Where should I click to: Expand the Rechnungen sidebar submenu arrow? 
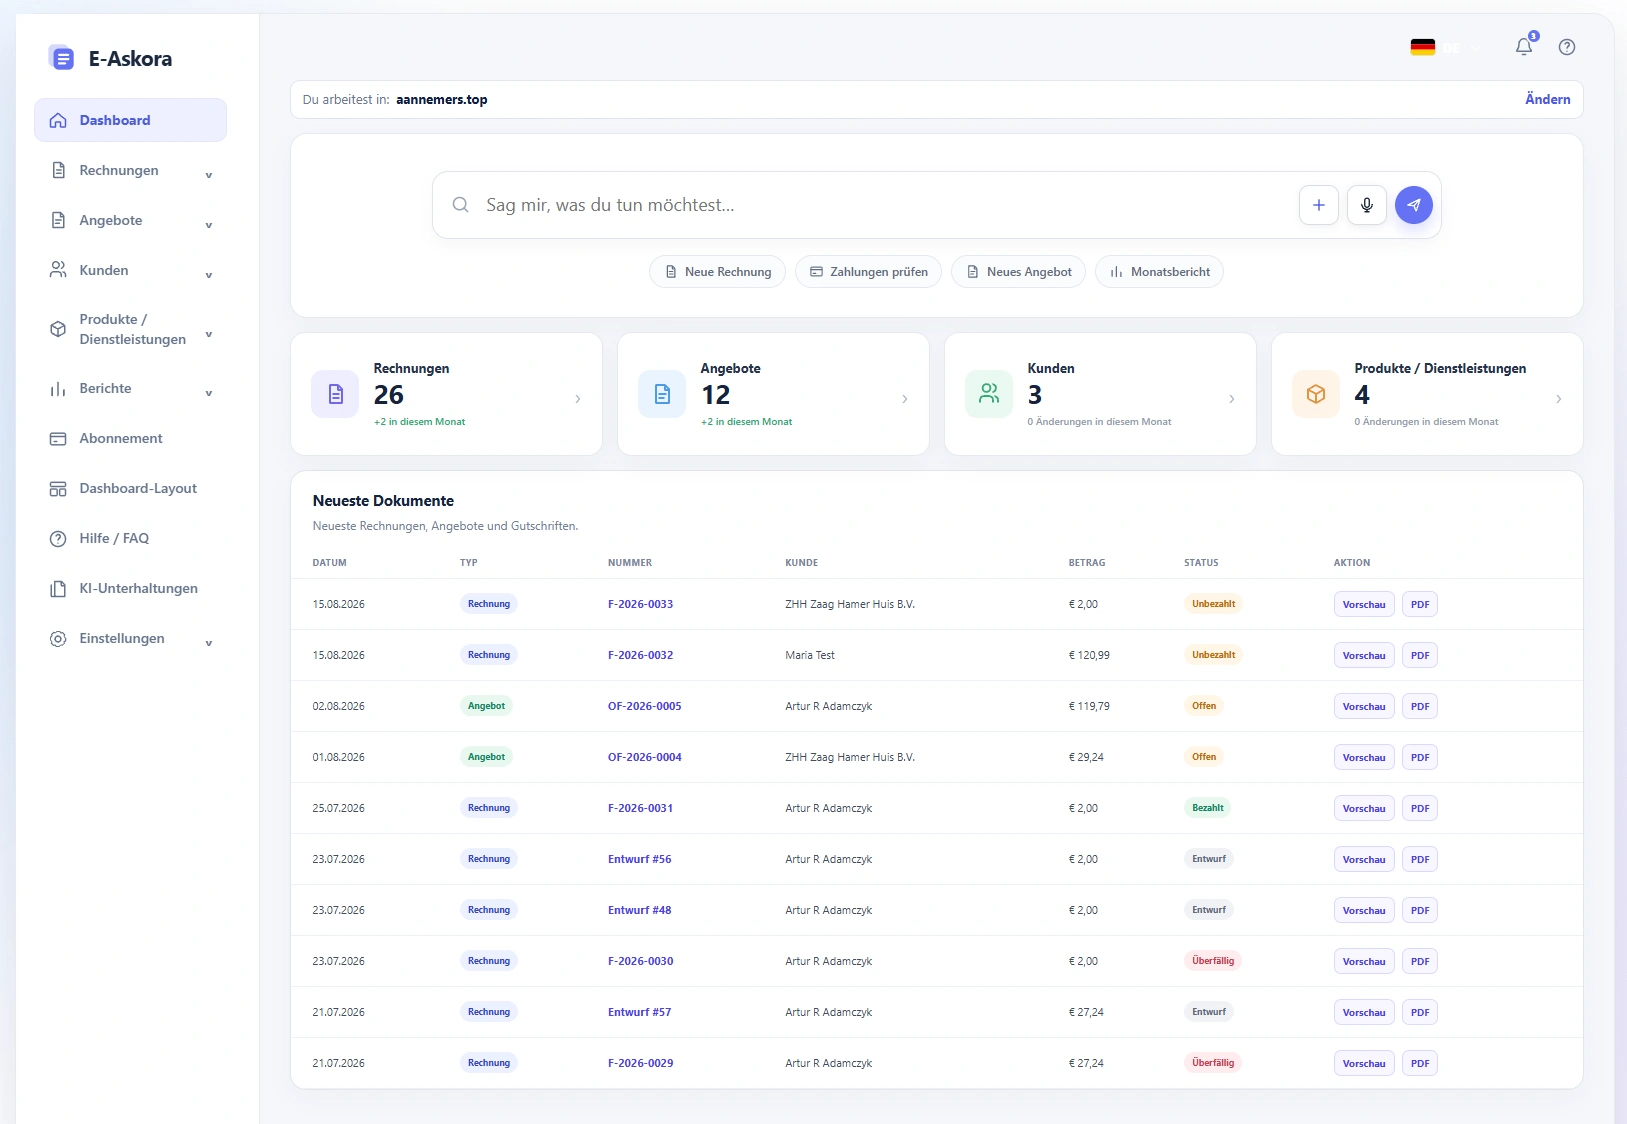[209, 175]
